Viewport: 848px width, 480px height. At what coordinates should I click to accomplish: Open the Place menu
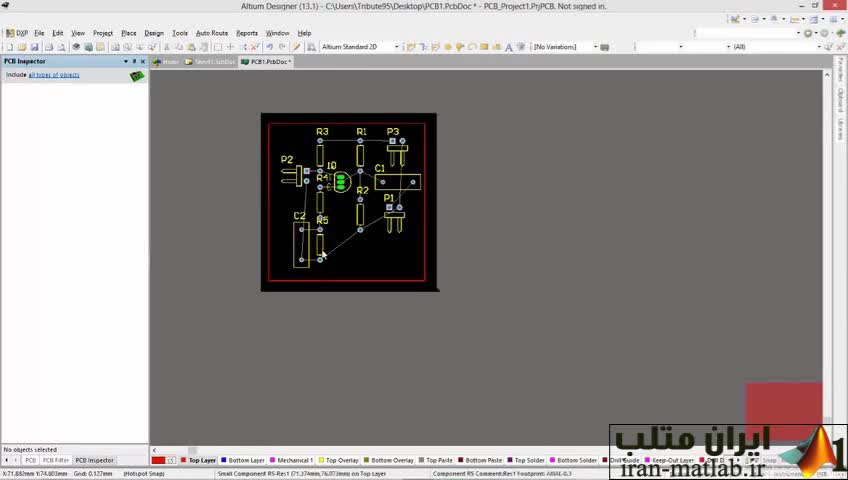pos(129,33)
